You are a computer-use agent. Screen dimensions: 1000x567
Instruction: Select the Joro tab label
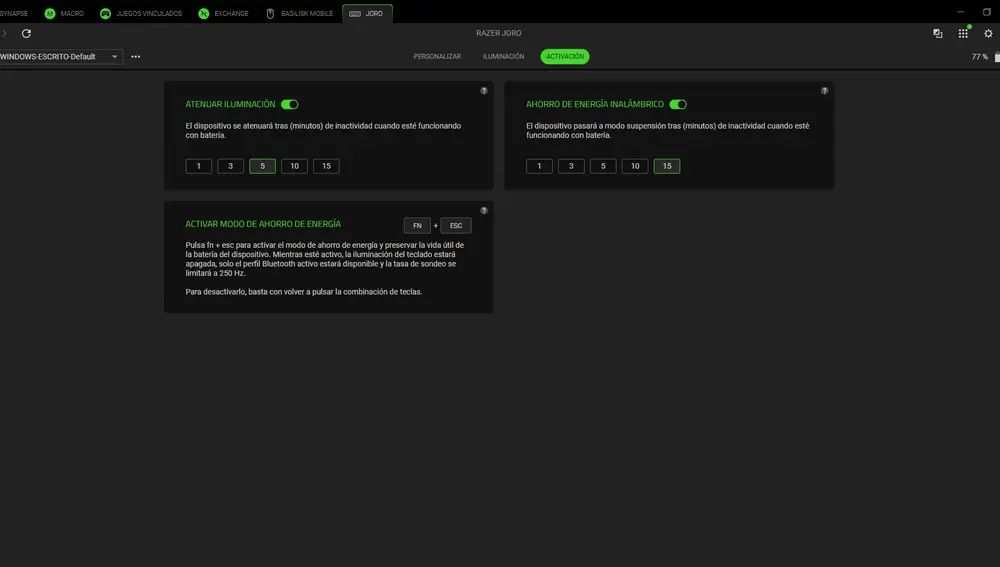[x=374, y=13]
